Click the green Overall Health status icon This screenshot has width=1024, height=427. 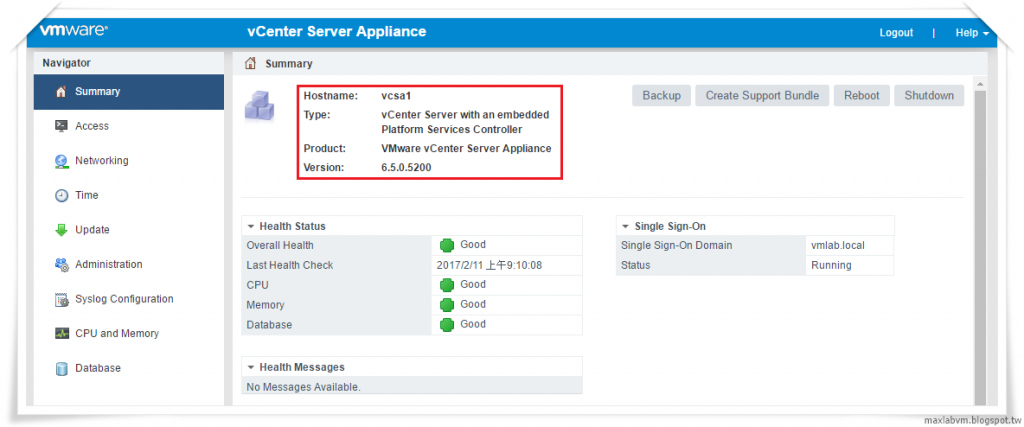447,245
